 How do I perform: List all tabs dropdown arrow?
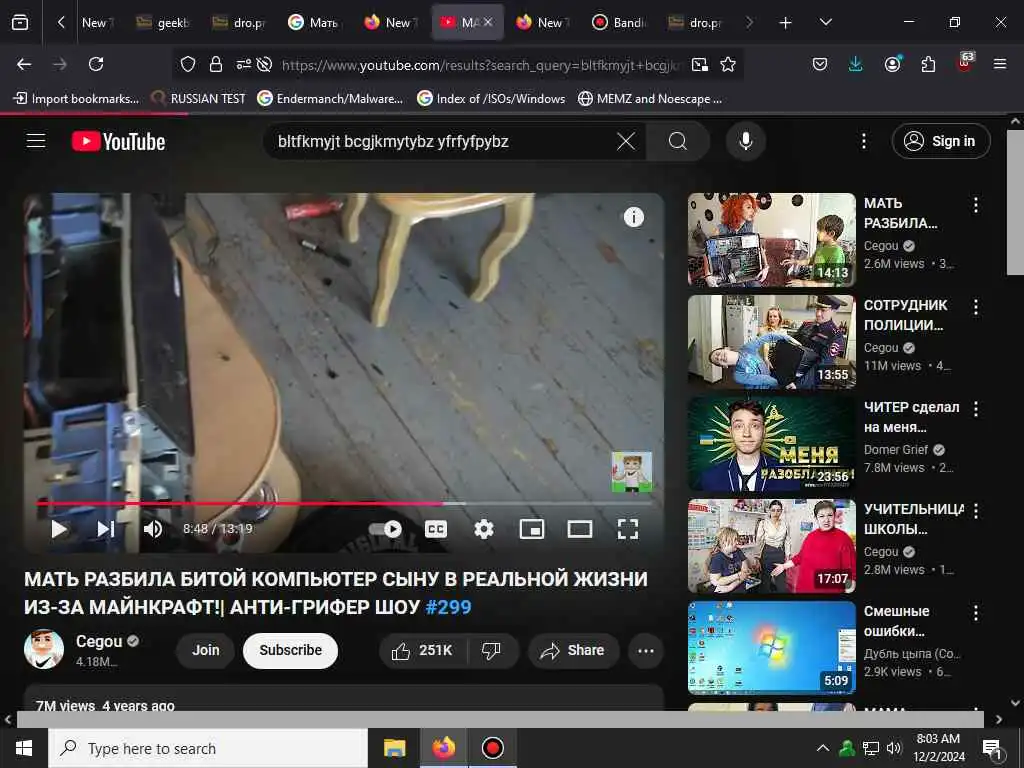(x=825, y=22)
